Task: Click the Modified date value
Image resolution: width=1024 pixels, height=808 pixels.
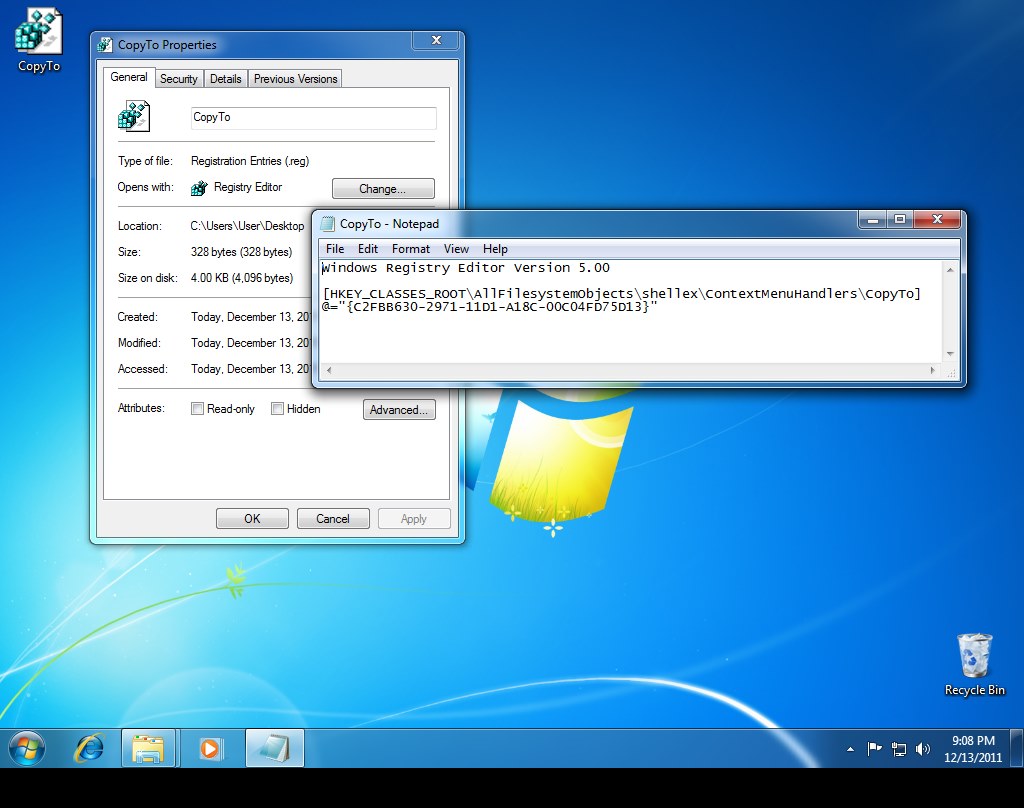Action: (x=251, y=343)
